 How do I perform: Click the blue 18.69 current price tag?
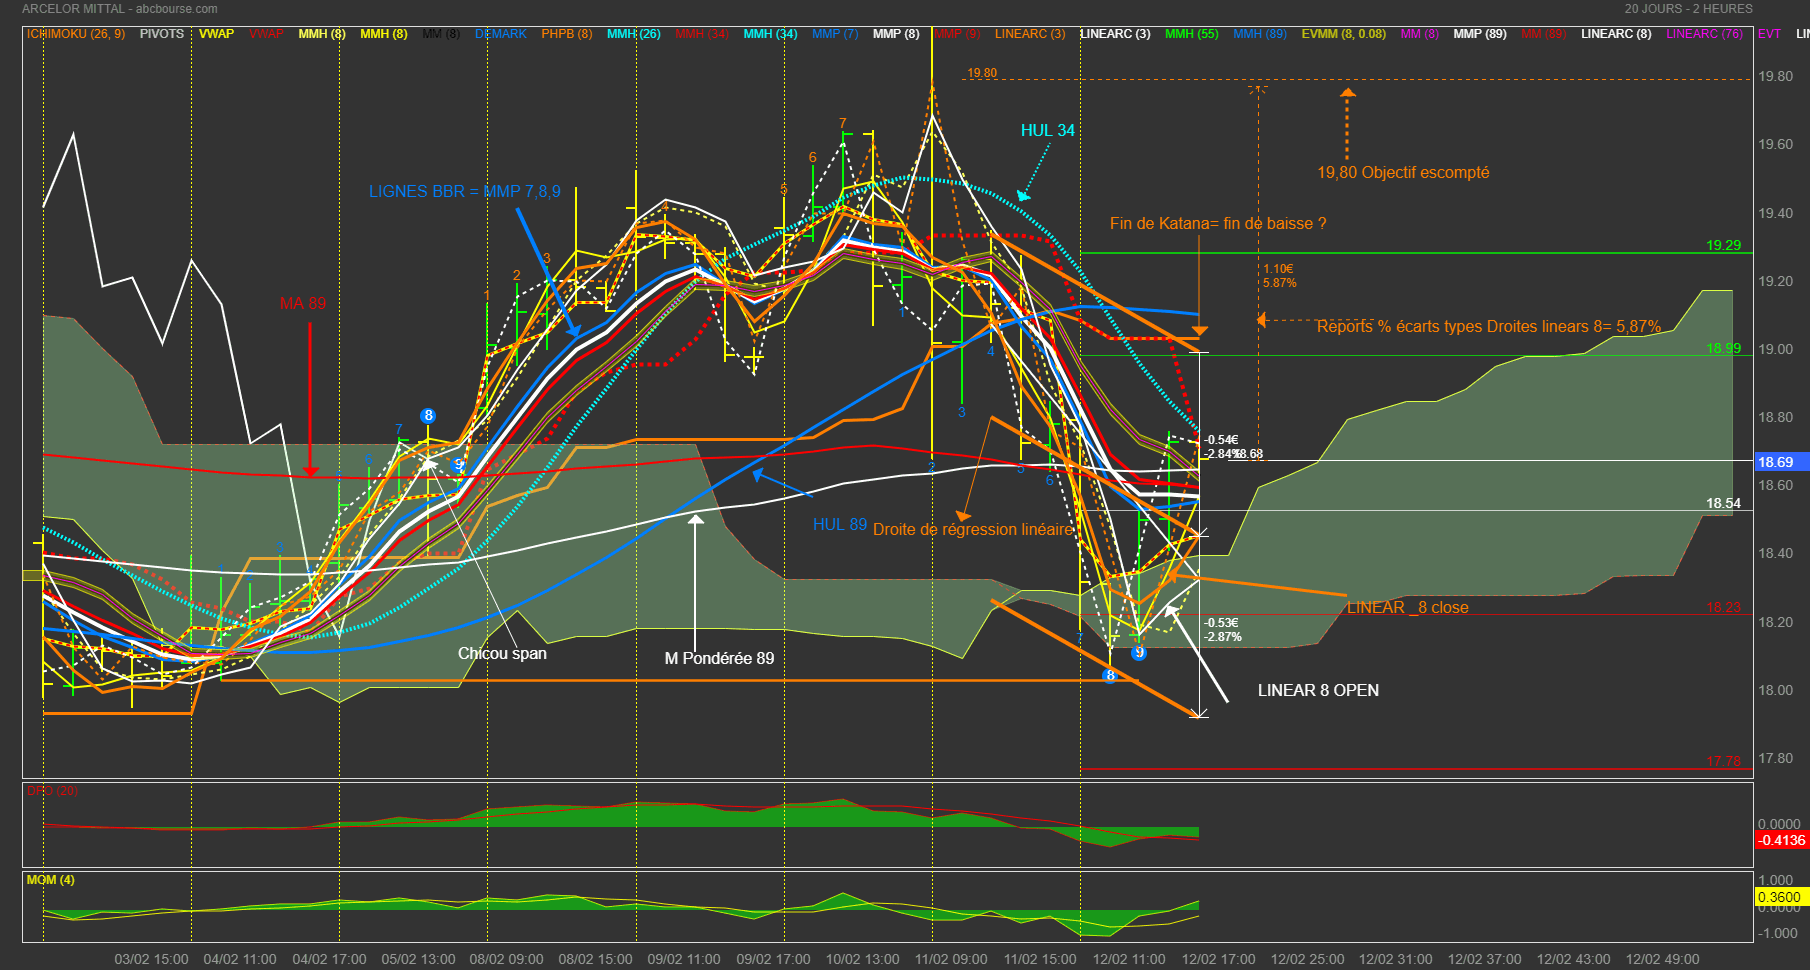[1777, 462]
